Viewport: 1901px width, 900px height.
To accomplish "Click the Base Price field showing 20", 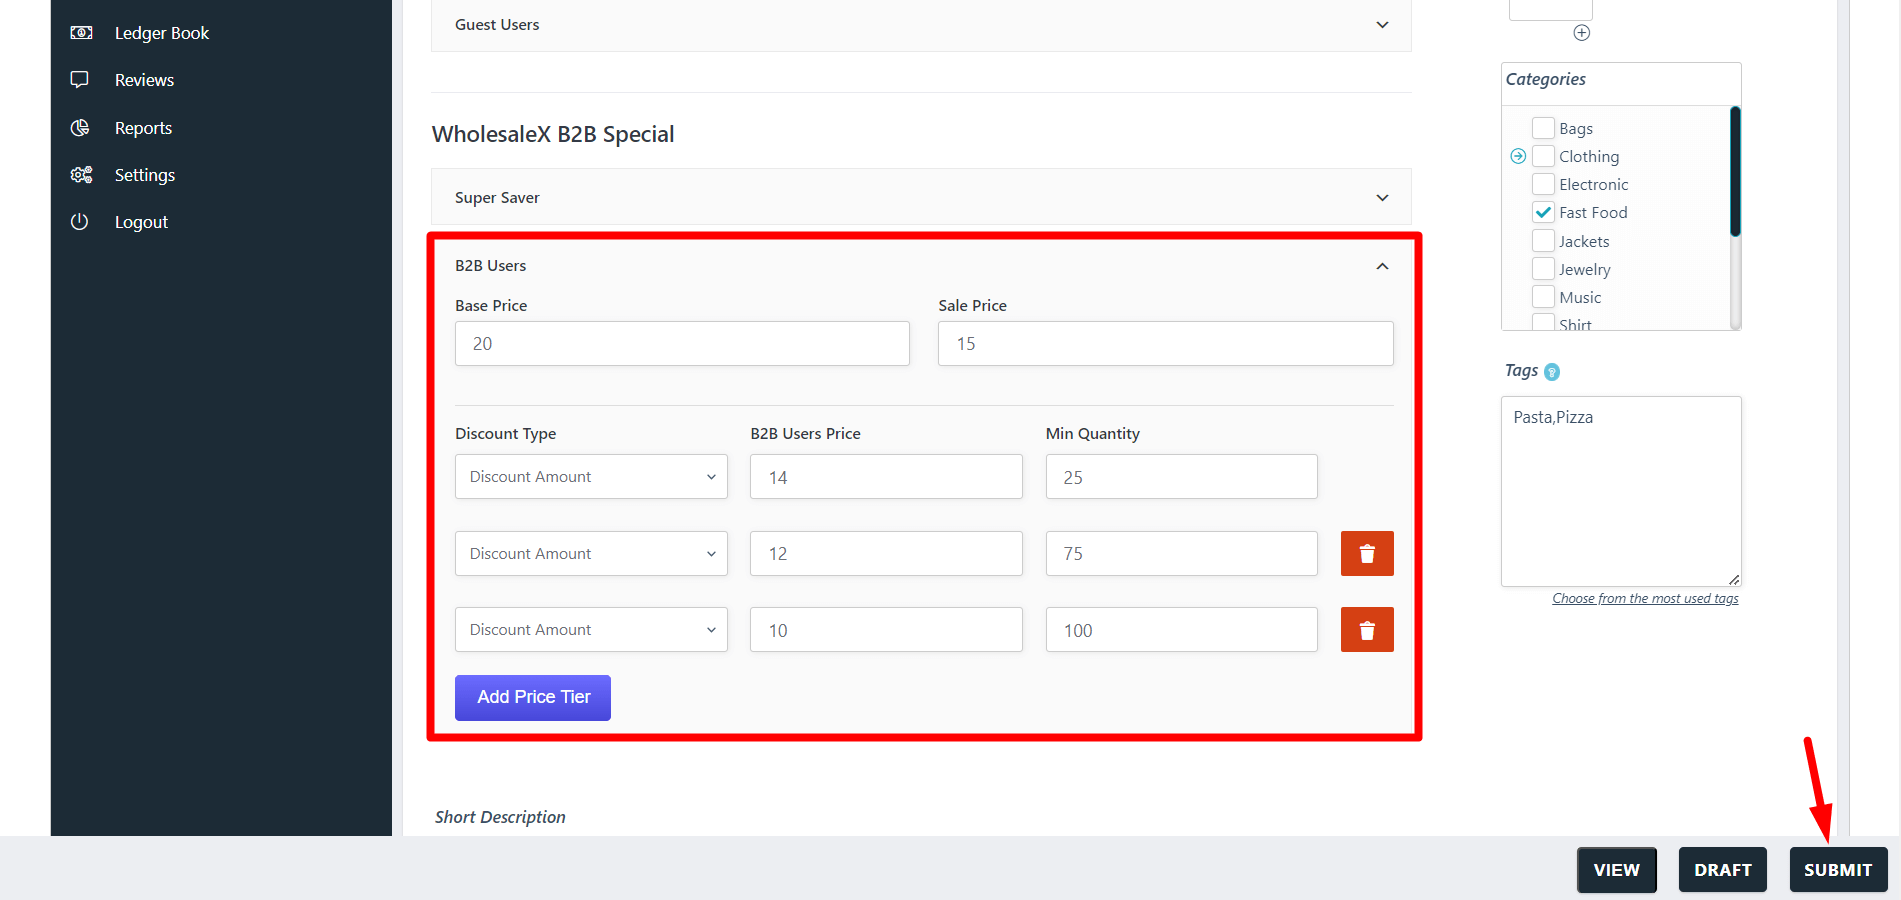I will click(682, 343).
